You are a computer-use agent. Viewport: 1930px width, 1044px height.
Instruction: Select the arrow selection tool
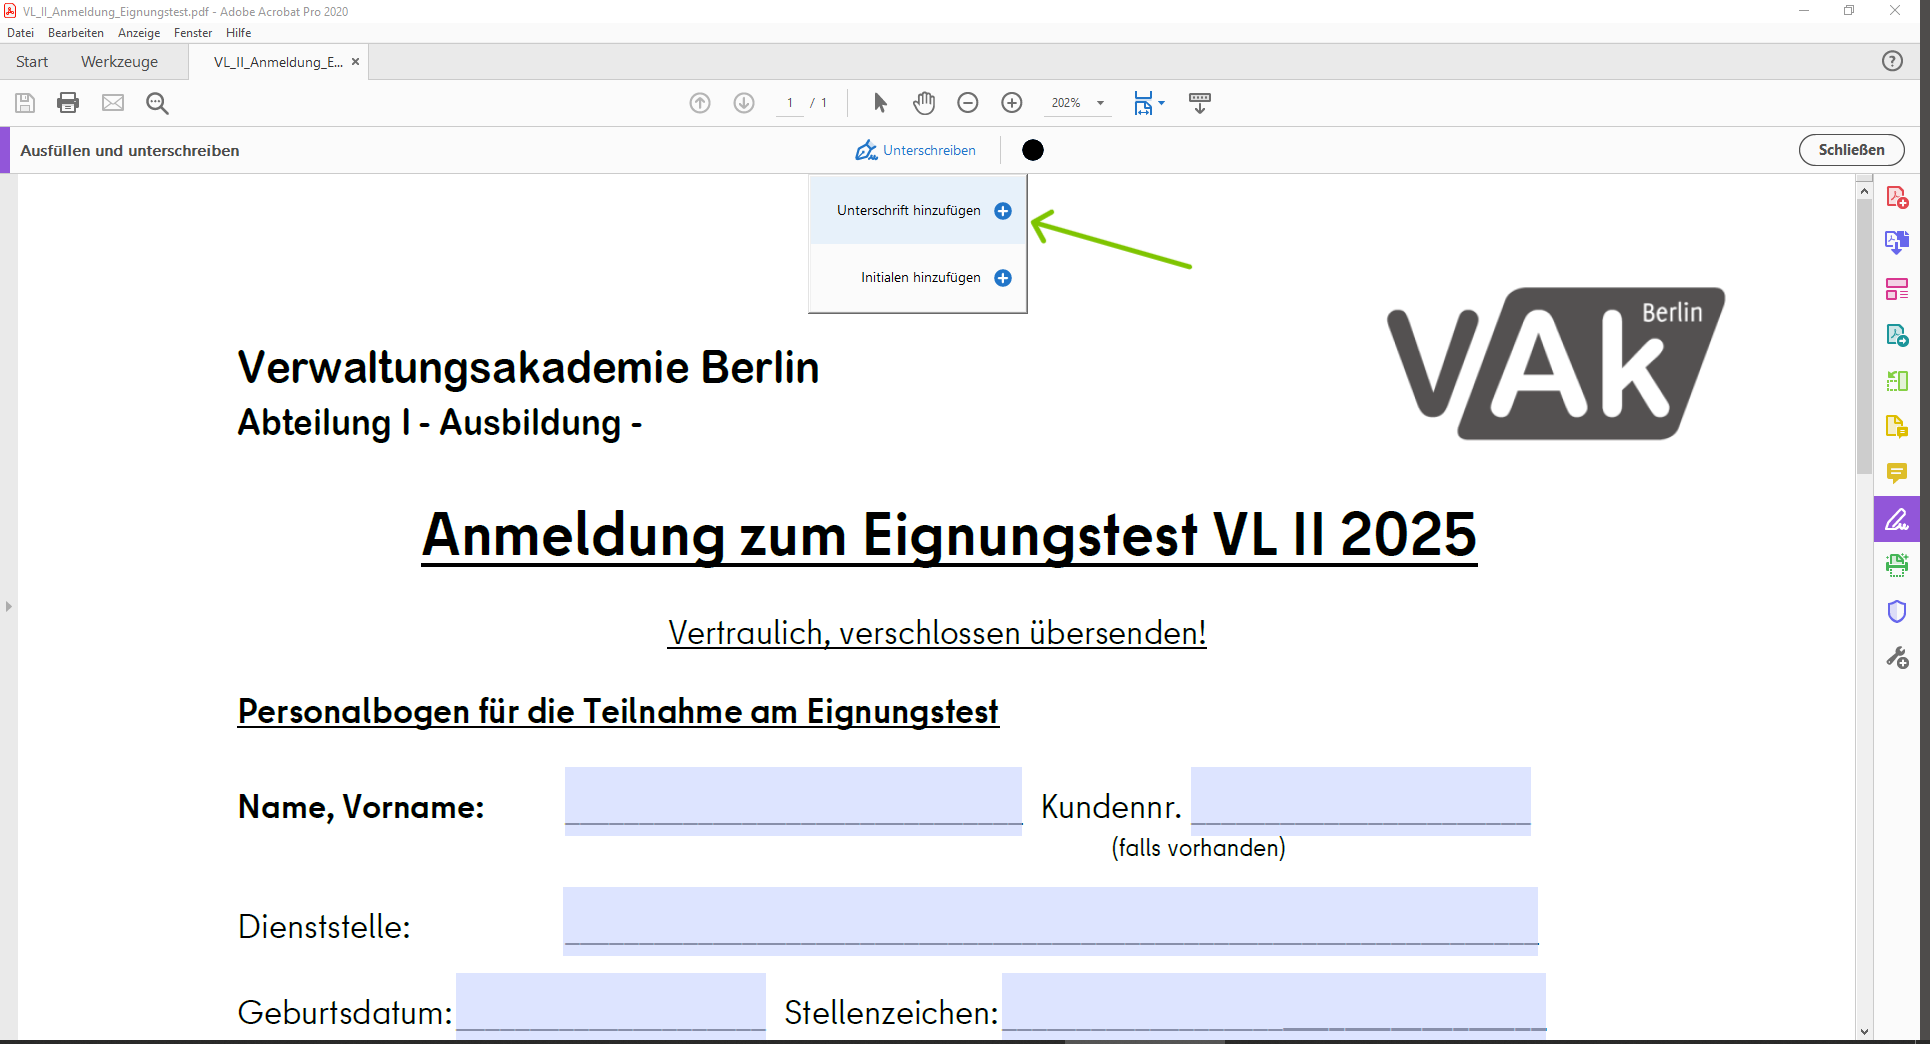[x=880, y=103]
